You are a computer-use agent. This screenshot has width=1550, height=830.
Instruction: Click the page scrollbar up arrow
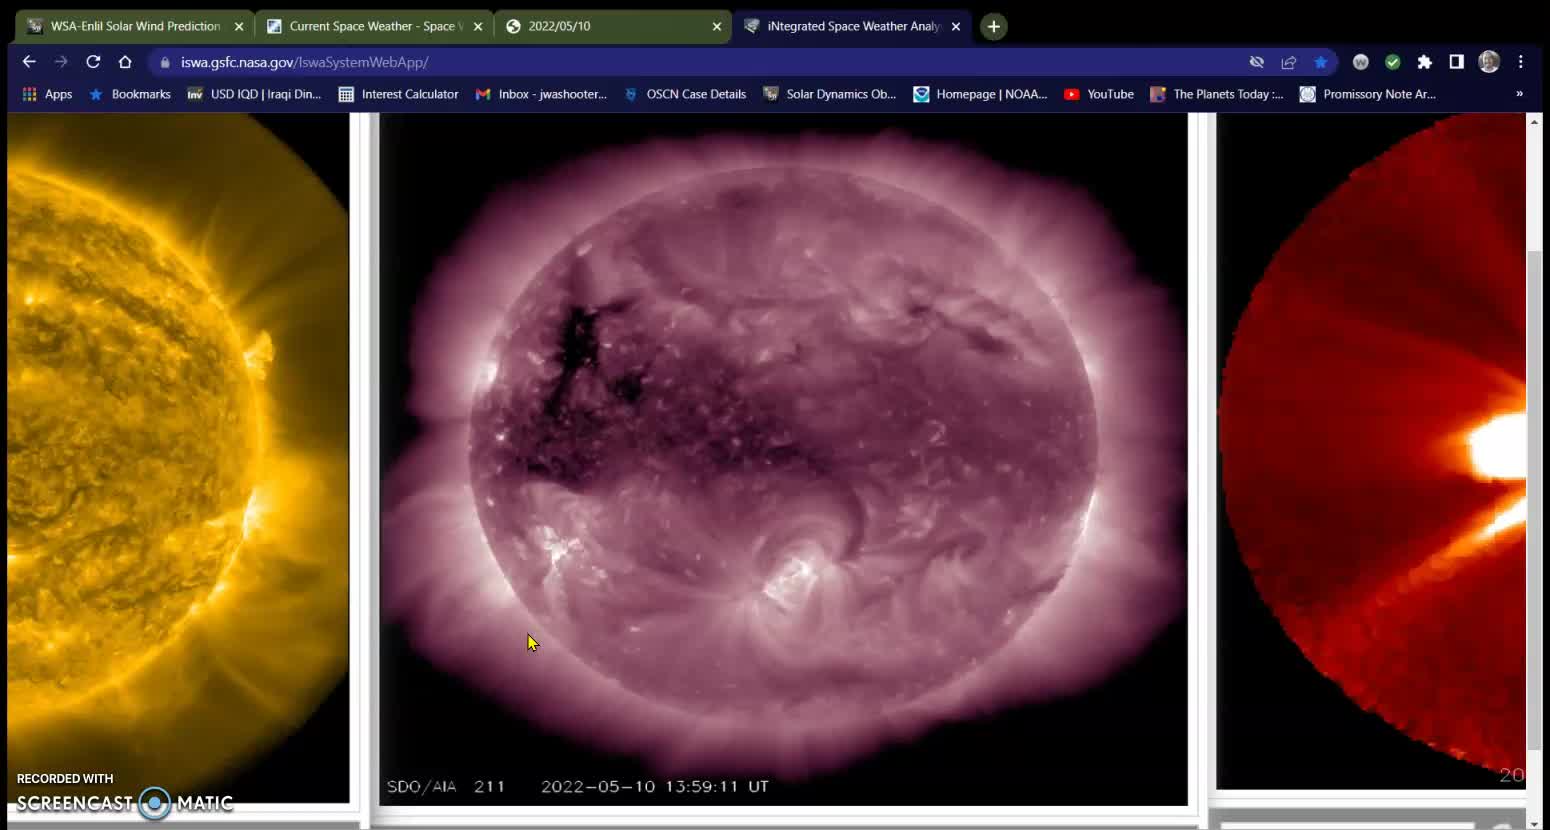[x=1534, y=121]
